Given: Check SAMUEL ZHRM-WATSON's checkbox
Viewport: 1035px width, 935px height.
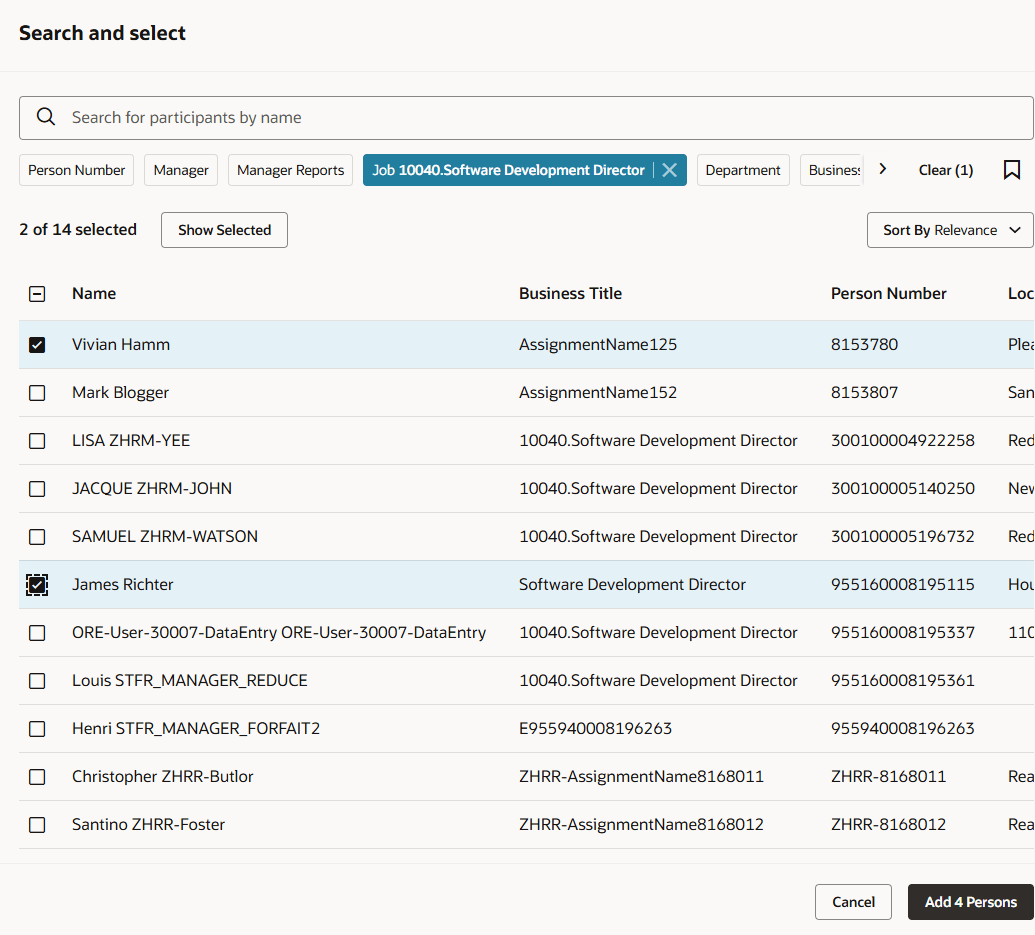Looking at the screenshot, I should pos(37,536).
